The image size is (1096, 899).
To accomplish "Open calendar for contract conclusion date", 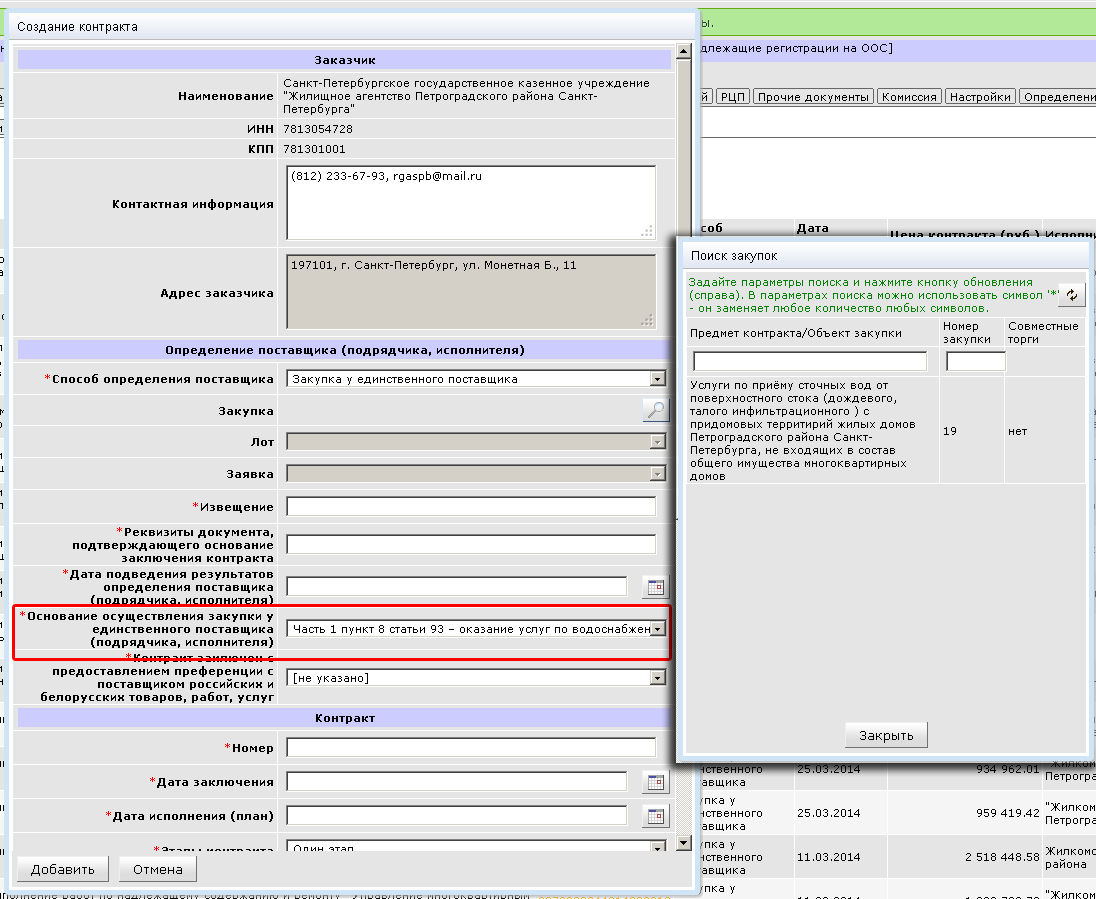I will coord(656,782).
